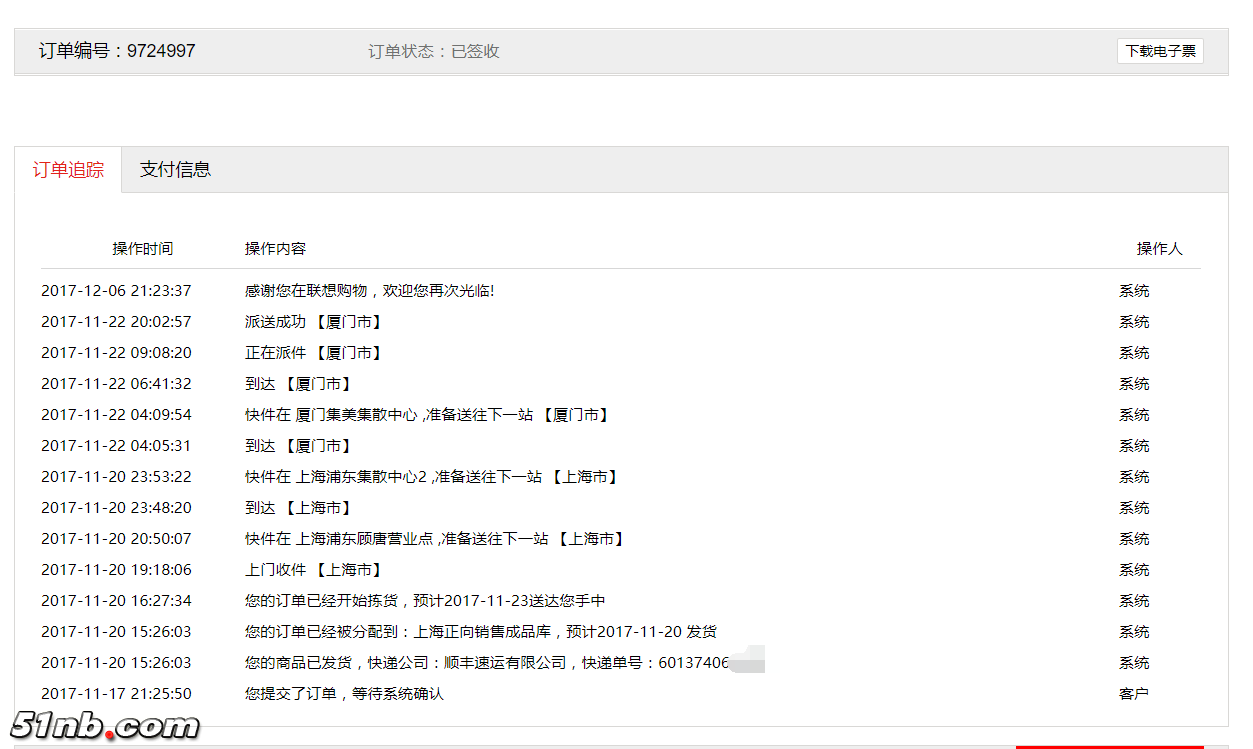Click 系统 operator in the 2017-12-06 row

coord(1134,291)
